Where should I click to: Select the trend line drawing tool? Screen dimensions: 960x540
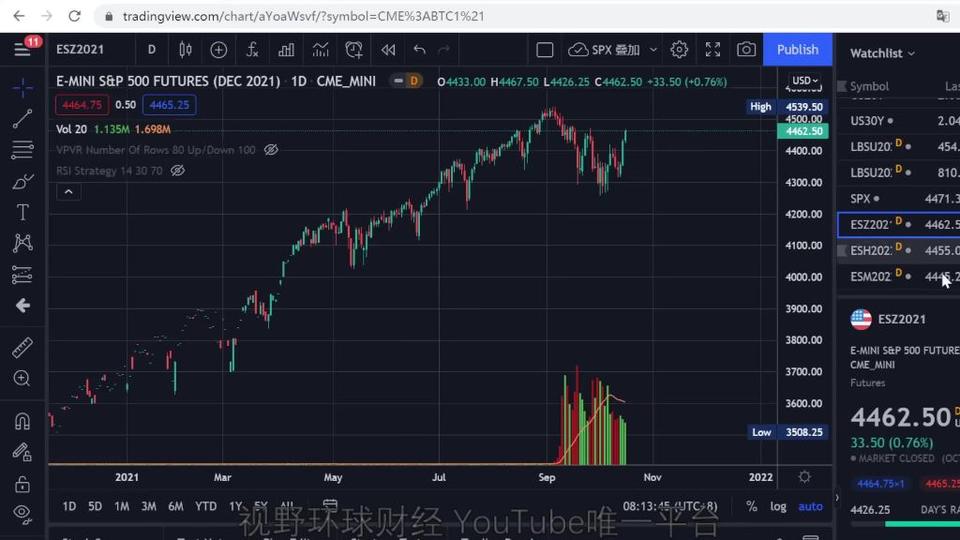[23, 119]
